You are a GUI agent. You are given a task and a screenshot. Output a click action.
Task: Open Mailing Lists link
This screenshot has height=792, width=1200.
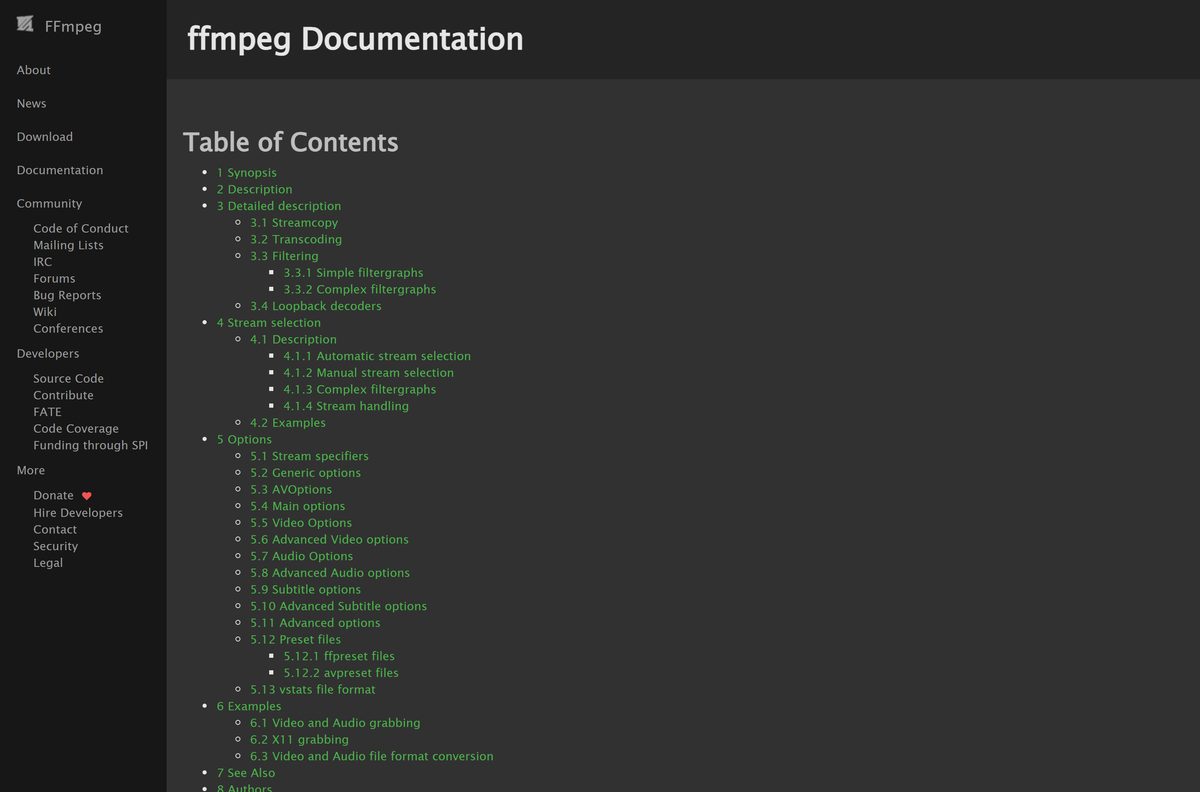(x=68, y=245)
